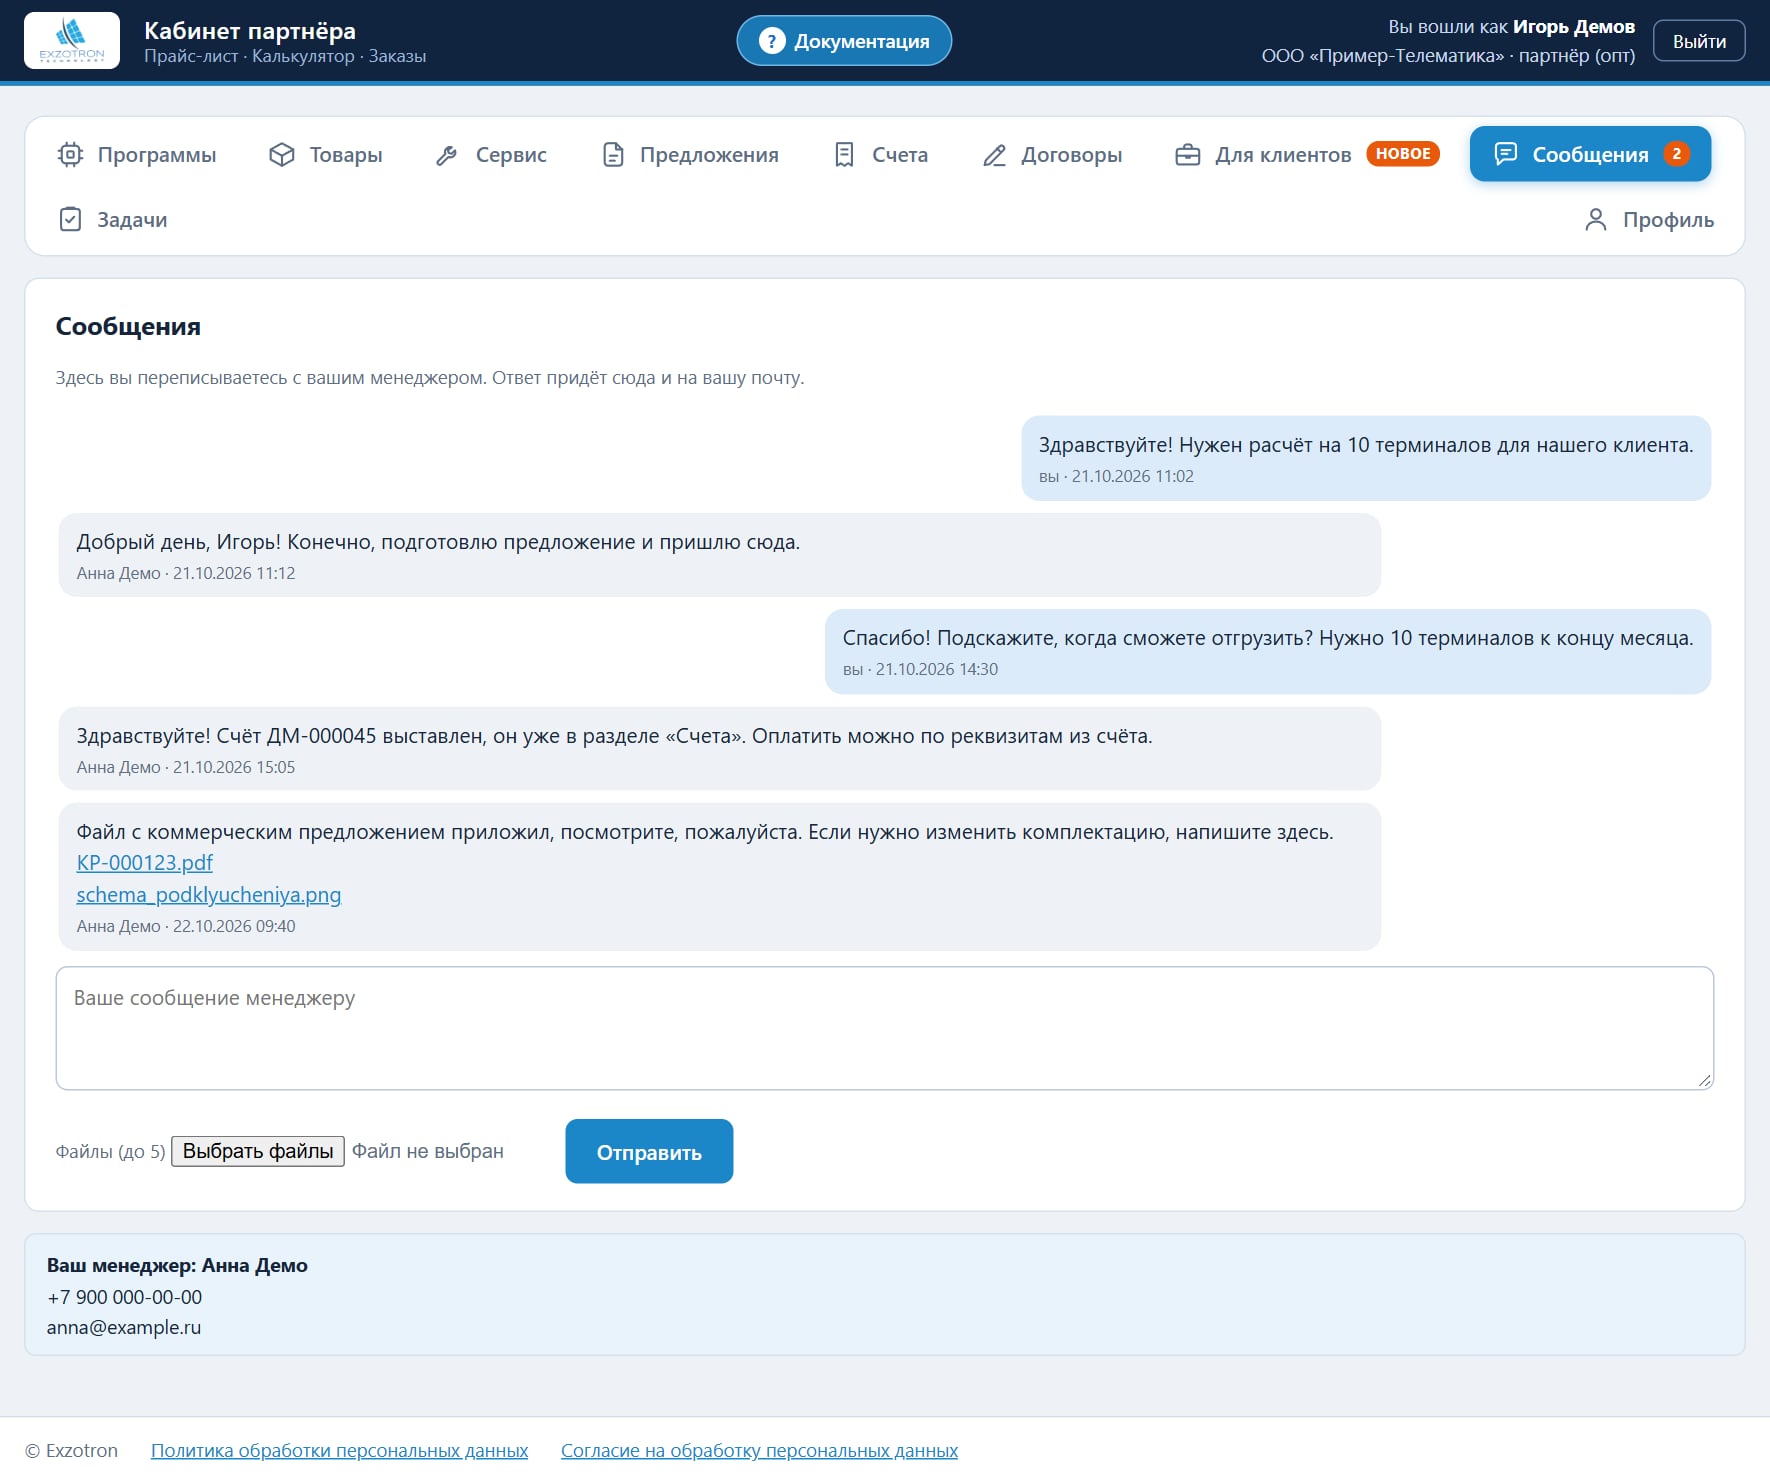Image resolution: width=1770 pixels, height=1482 pixels.
Task: Click the Выйти logout button
Action: click(x=1699, y=41)
